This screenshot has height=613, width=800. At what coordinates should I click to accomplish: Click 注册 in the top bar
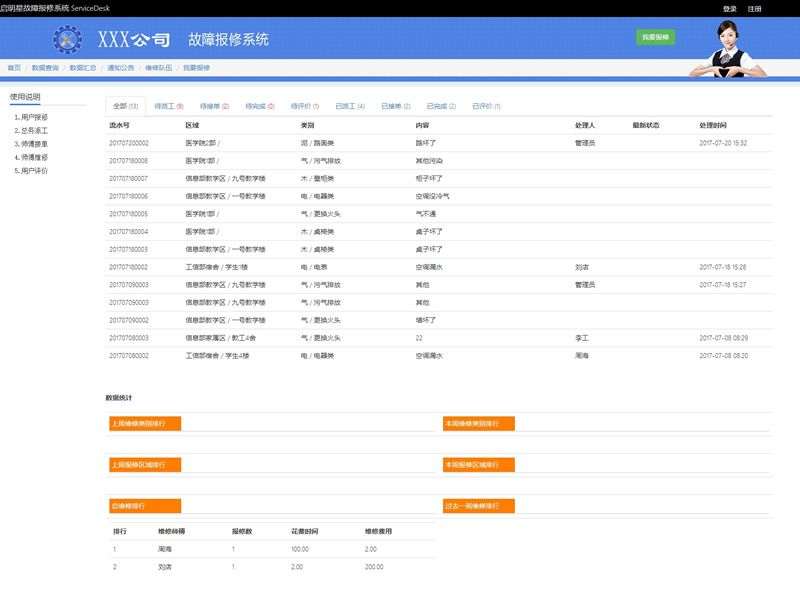pyautogui.click(x=754, y=8)
